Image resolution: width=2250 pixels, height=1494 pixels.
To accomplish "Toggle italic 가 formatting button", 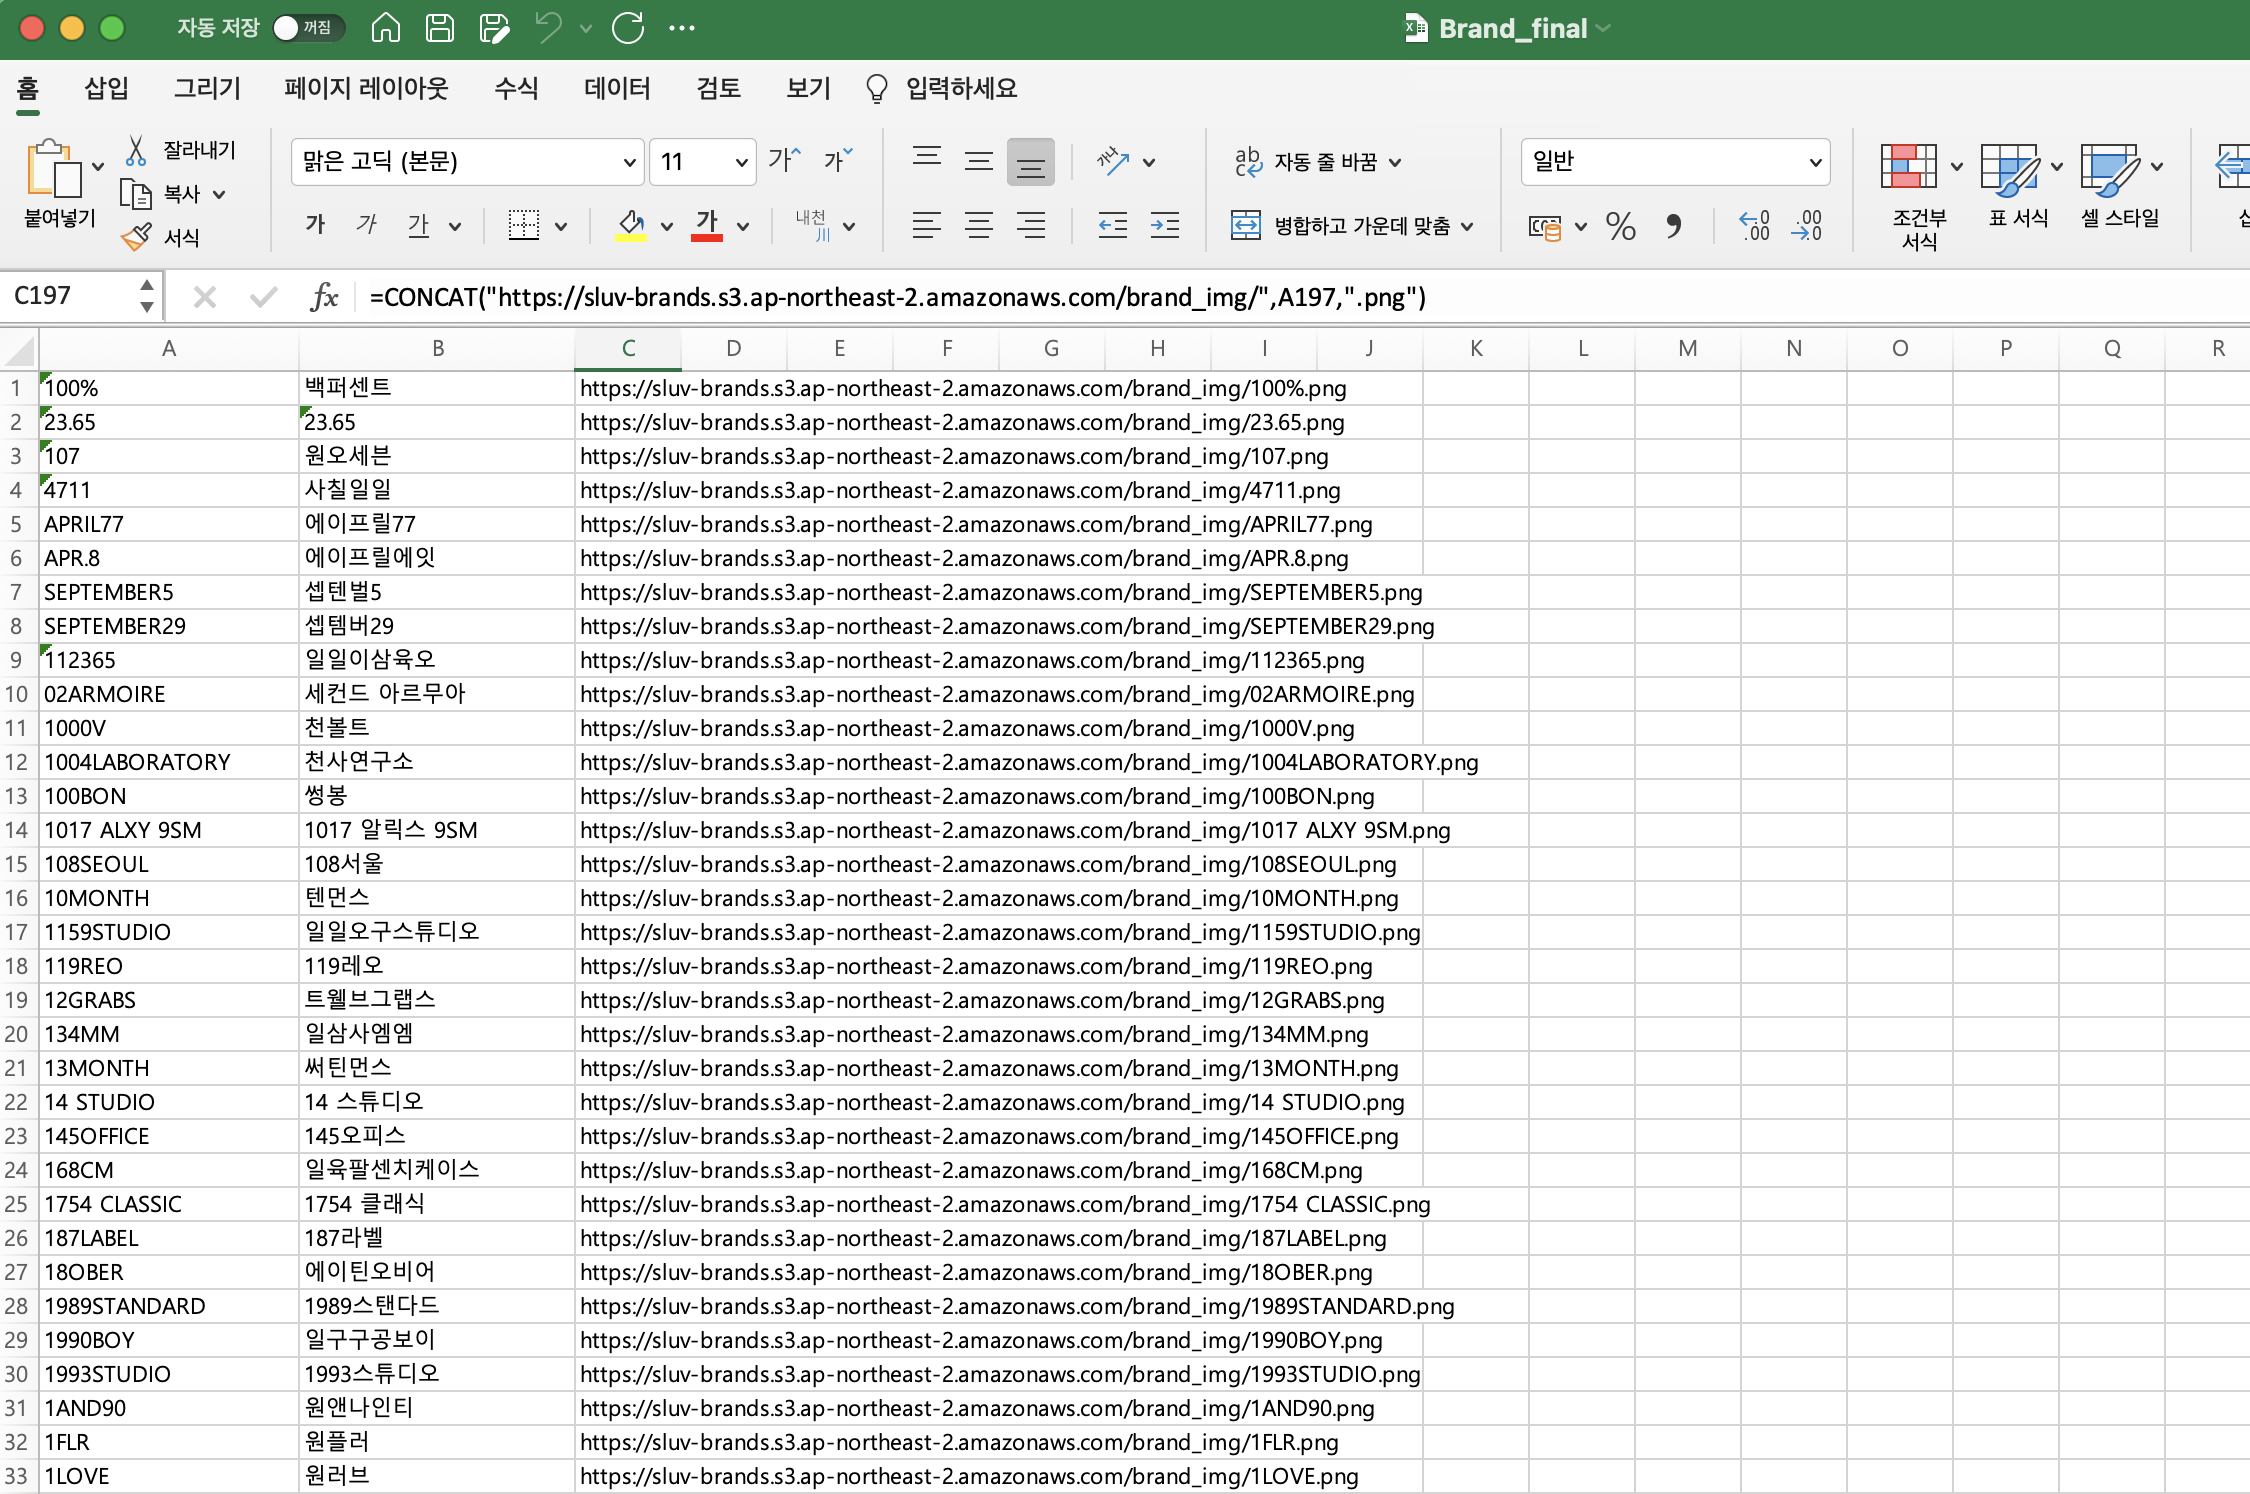I will (x=367, y=225).
